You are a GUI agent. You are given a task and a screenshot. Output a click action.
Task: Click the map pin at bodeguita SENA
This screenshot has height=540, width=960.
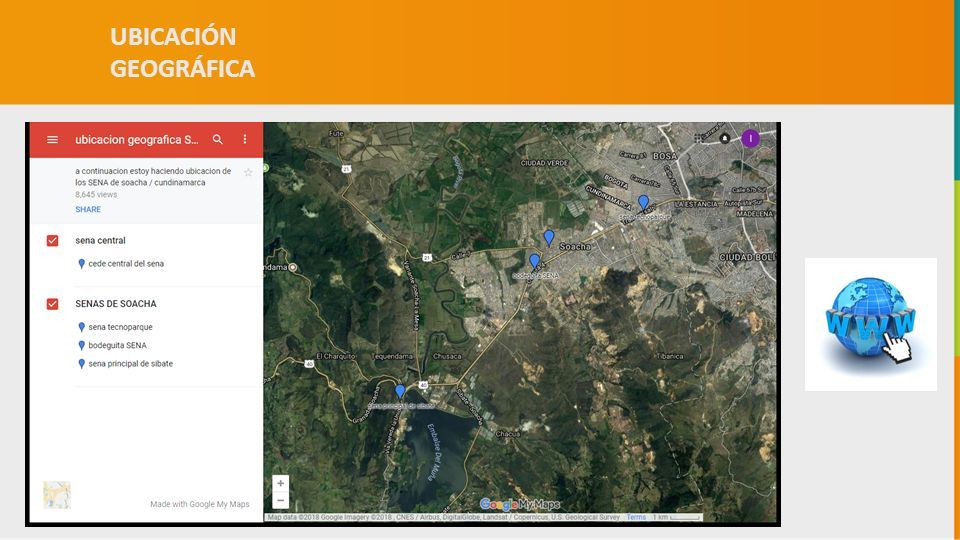[x=534, y=261]
